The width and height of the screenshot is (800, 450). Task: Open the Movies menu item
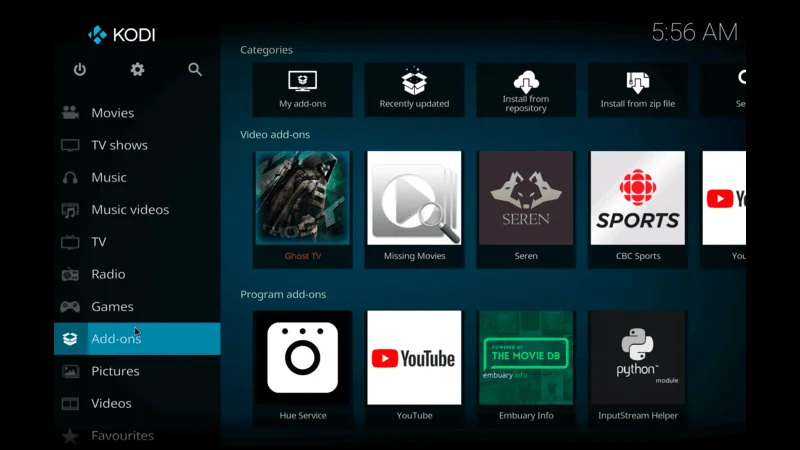point(137,113)
